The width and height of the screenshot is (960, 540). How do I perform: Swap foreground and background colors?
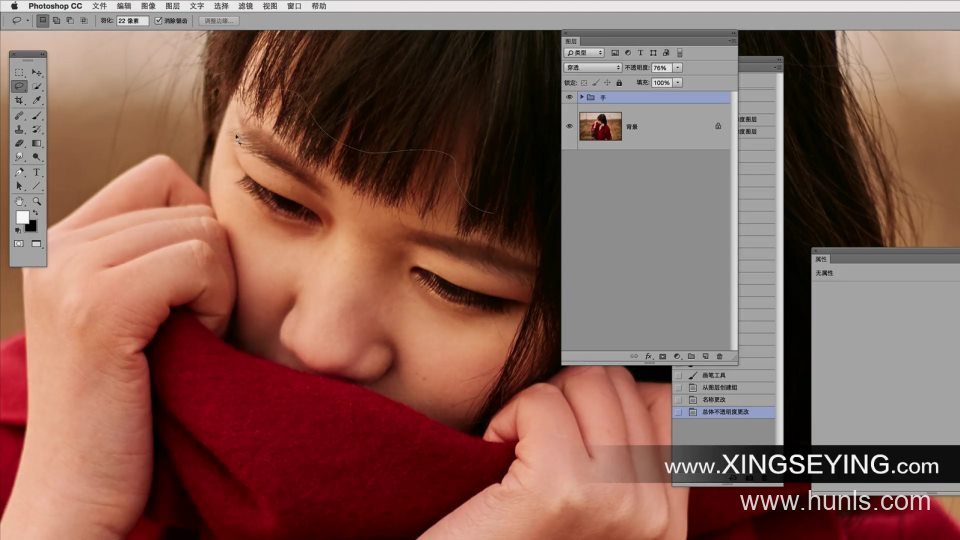[x=36, y=212]
